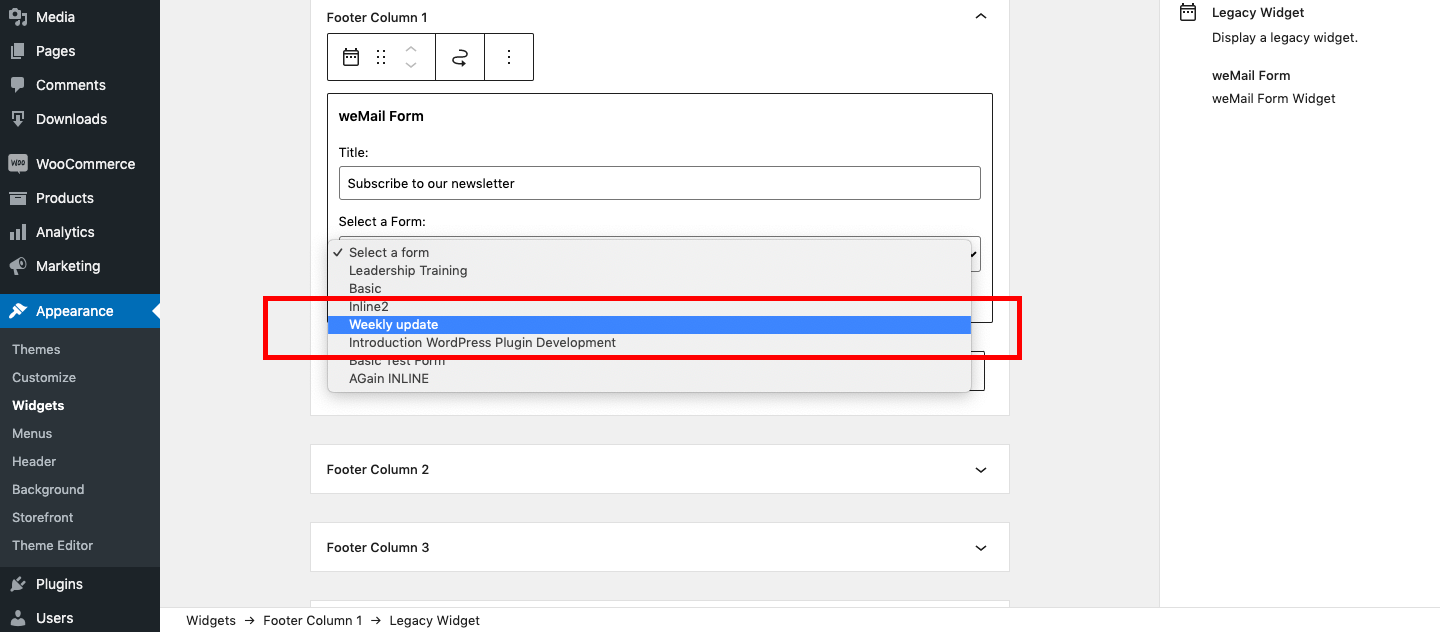Select the WooCommerce icon in admin menu
1440x632 pixels.
pos(20,163)
